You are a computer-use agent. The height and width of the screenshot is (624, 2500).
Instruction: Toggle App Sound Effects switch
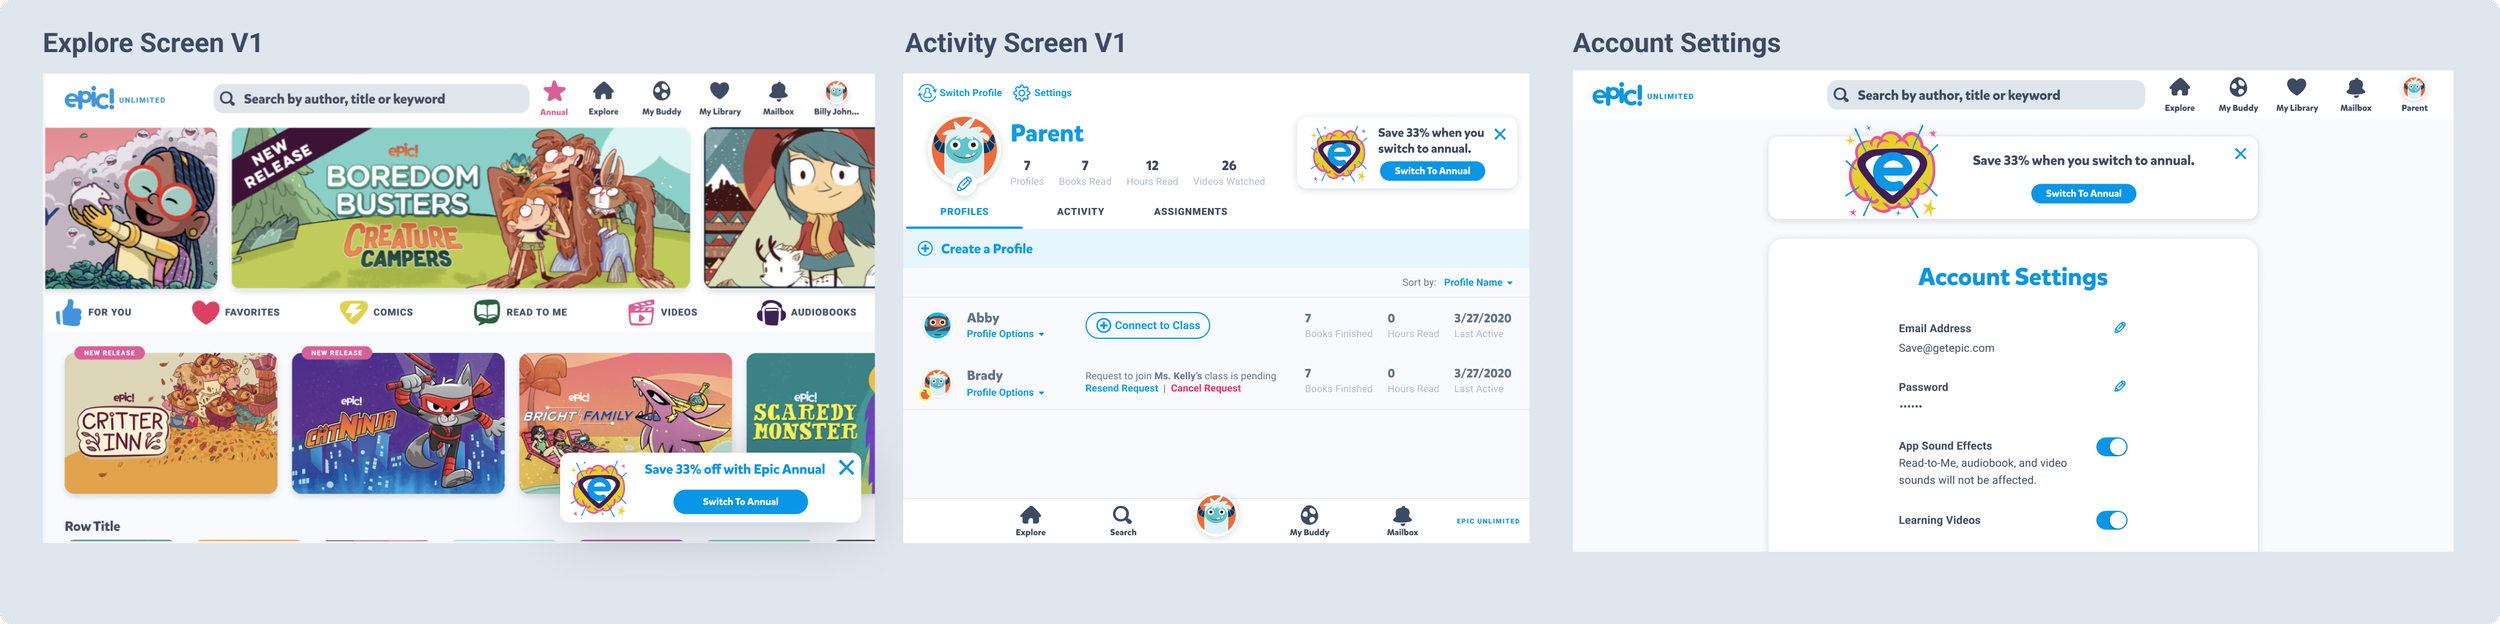click(x=2111, y=447)
